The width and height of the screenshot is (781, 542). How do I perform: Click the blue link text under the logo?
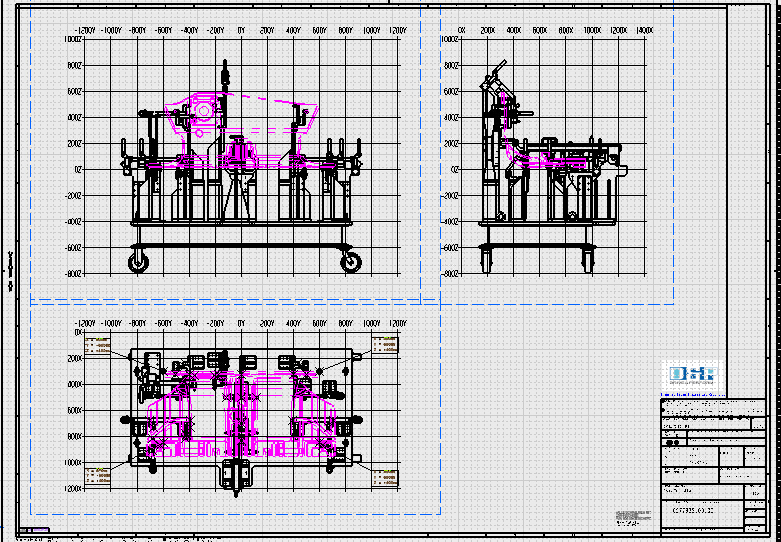[693, 395]
